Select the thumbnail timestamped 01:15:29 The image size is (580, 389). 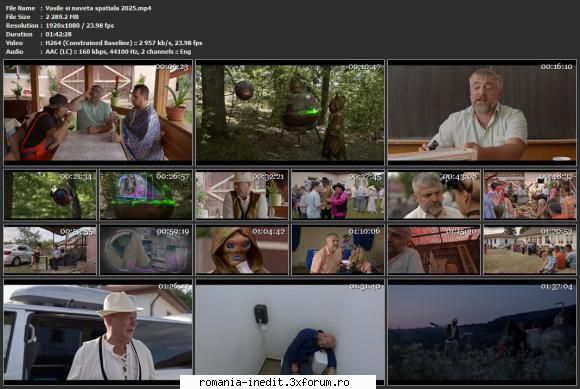(434, 250)
